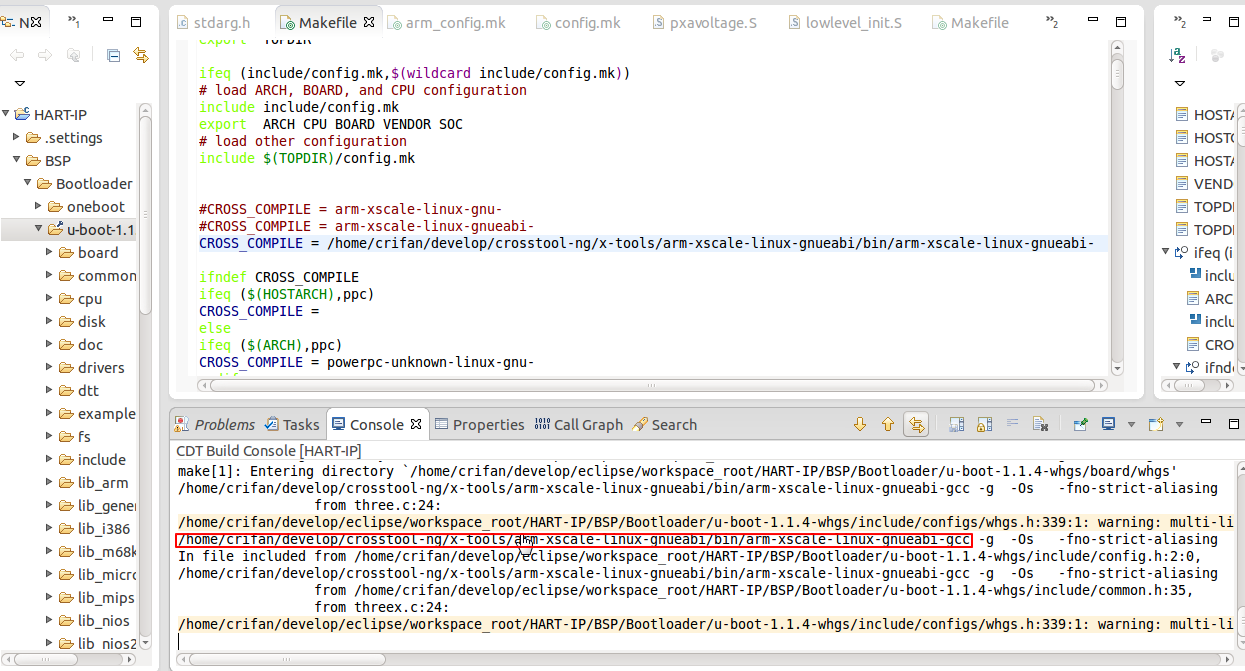Select ARC entry in outline
This screenshot has height=671, width=1245.
coord(1210,299)
